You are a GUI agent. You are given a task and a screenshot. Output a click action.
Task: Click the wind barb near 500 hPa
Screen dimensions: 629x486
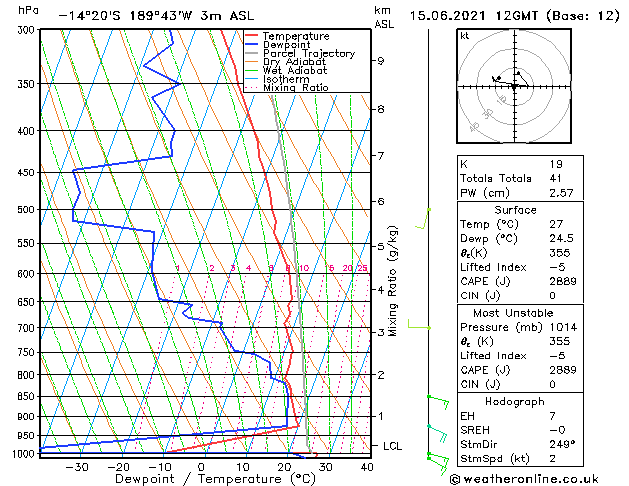pos(423,219)
